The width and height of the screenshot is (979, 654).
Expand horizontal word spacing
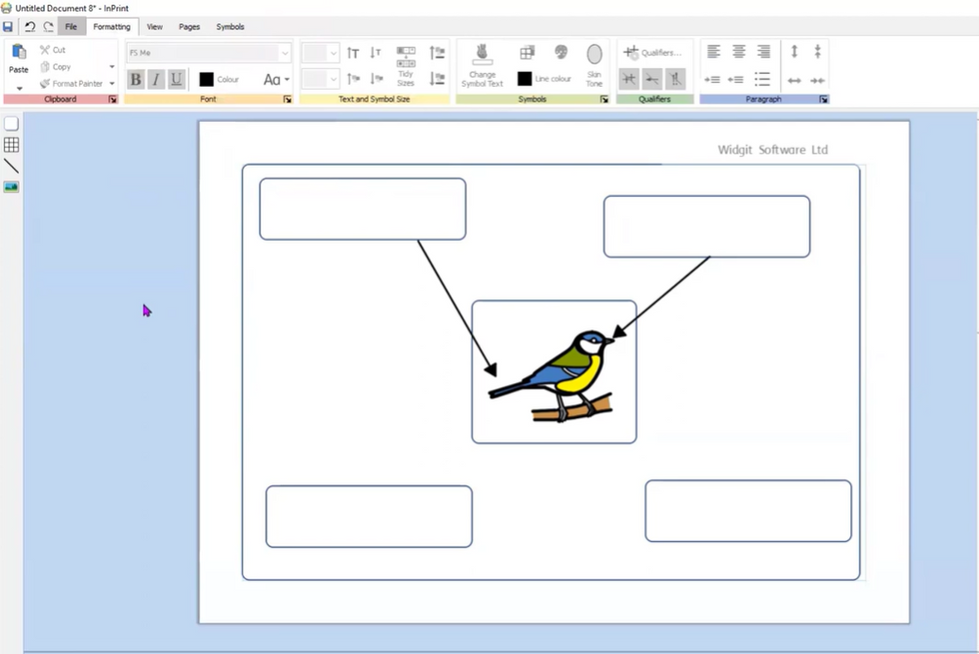click(794, 81)
